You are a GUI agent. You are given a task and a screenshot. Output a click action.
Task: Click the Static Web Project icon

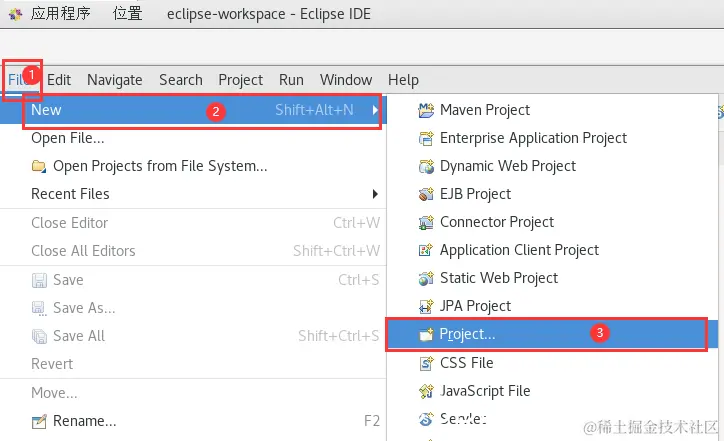pos(426,278)
